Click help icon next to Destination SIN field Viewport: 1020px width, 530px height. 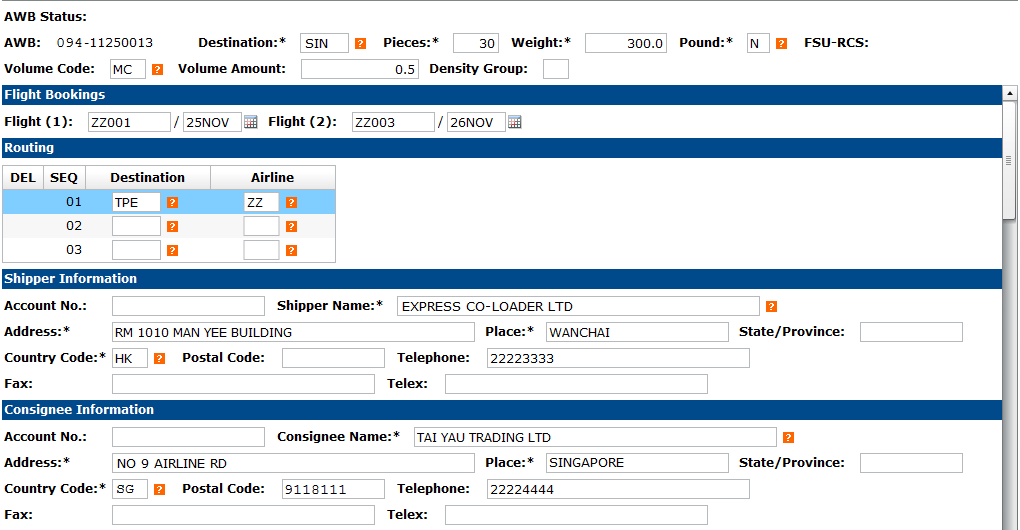coord(361,44)
